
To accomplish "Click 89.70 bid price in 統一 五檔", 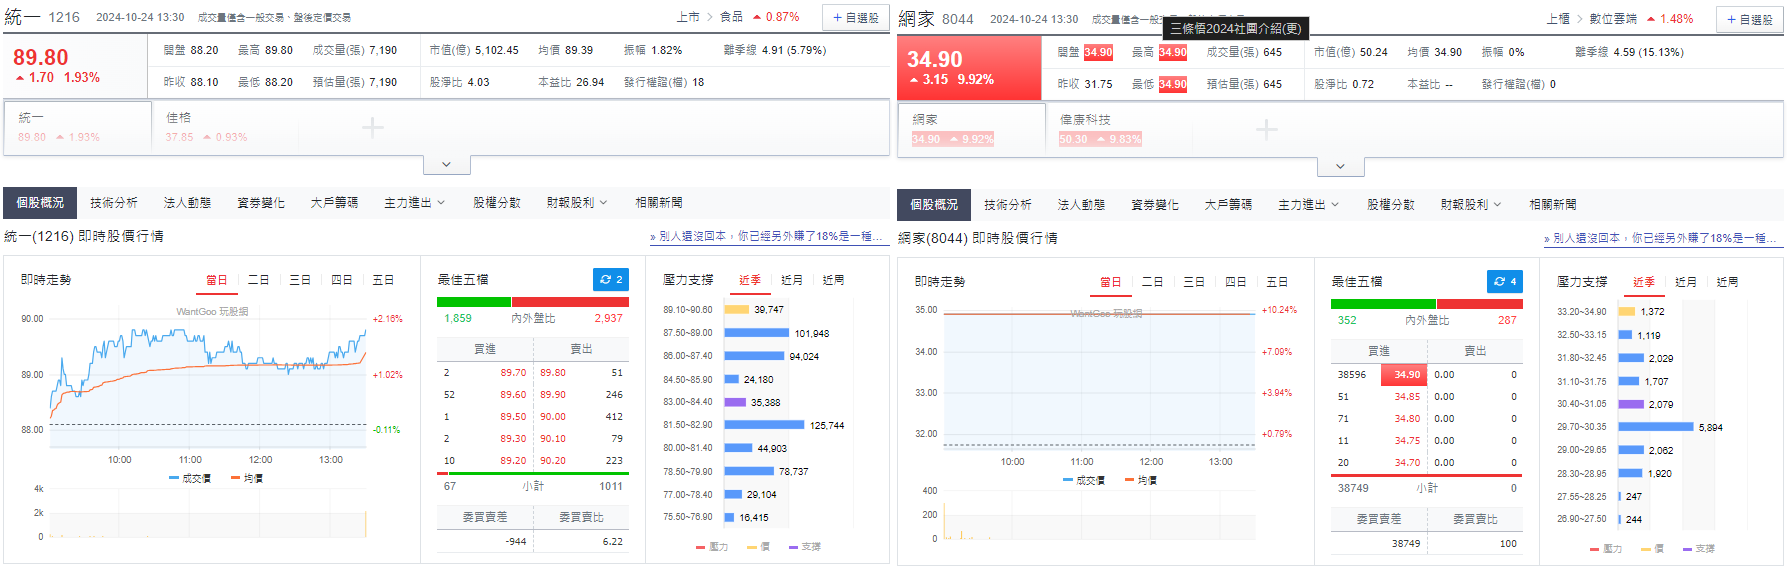I will pos(513,373).
